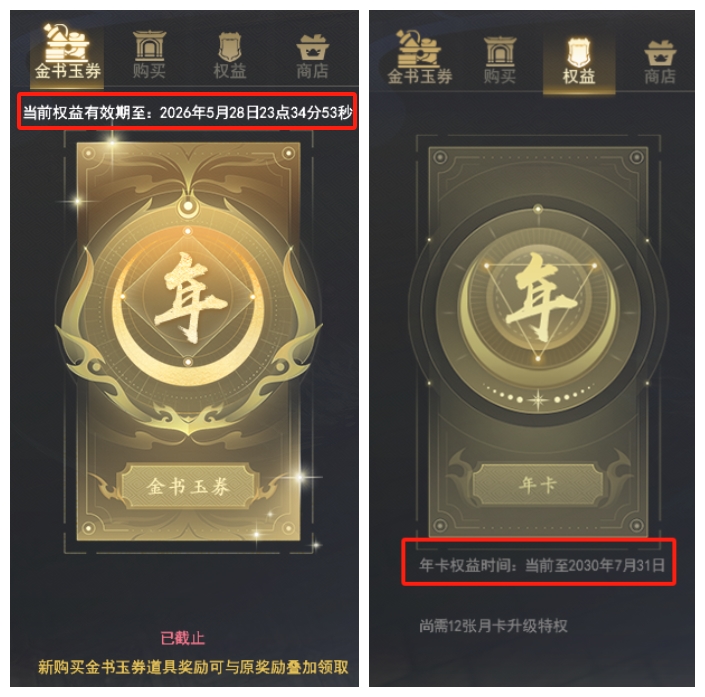
Task: Click the glowing 年 emblem on left card
Action: (x=188, y=299)
